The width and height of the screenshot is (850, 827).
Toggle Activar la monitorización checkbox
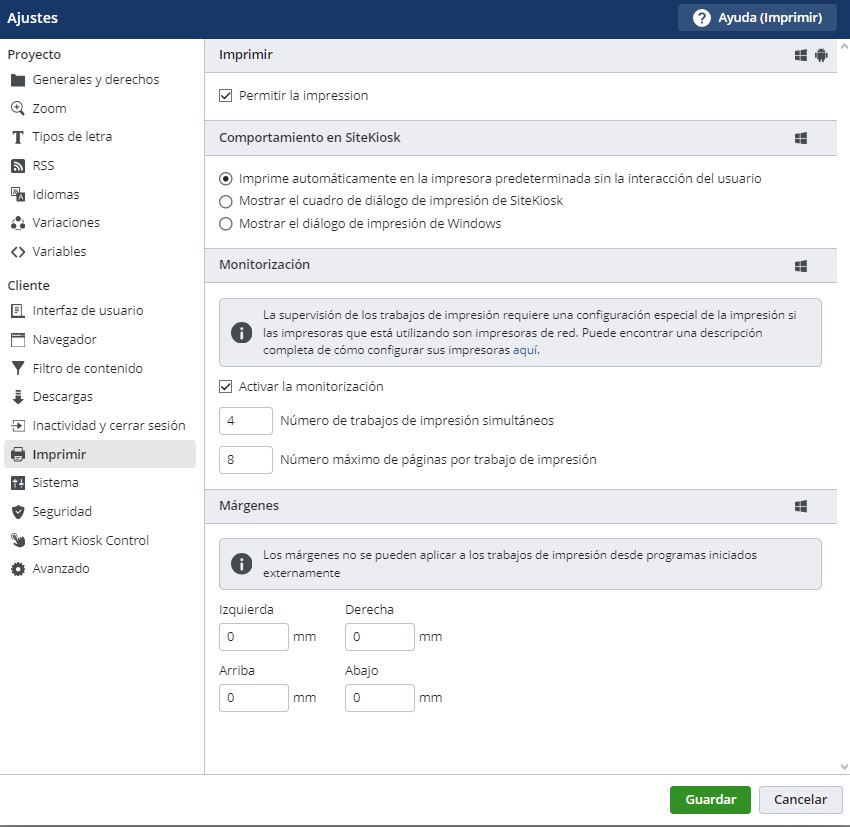click(226, 387)
